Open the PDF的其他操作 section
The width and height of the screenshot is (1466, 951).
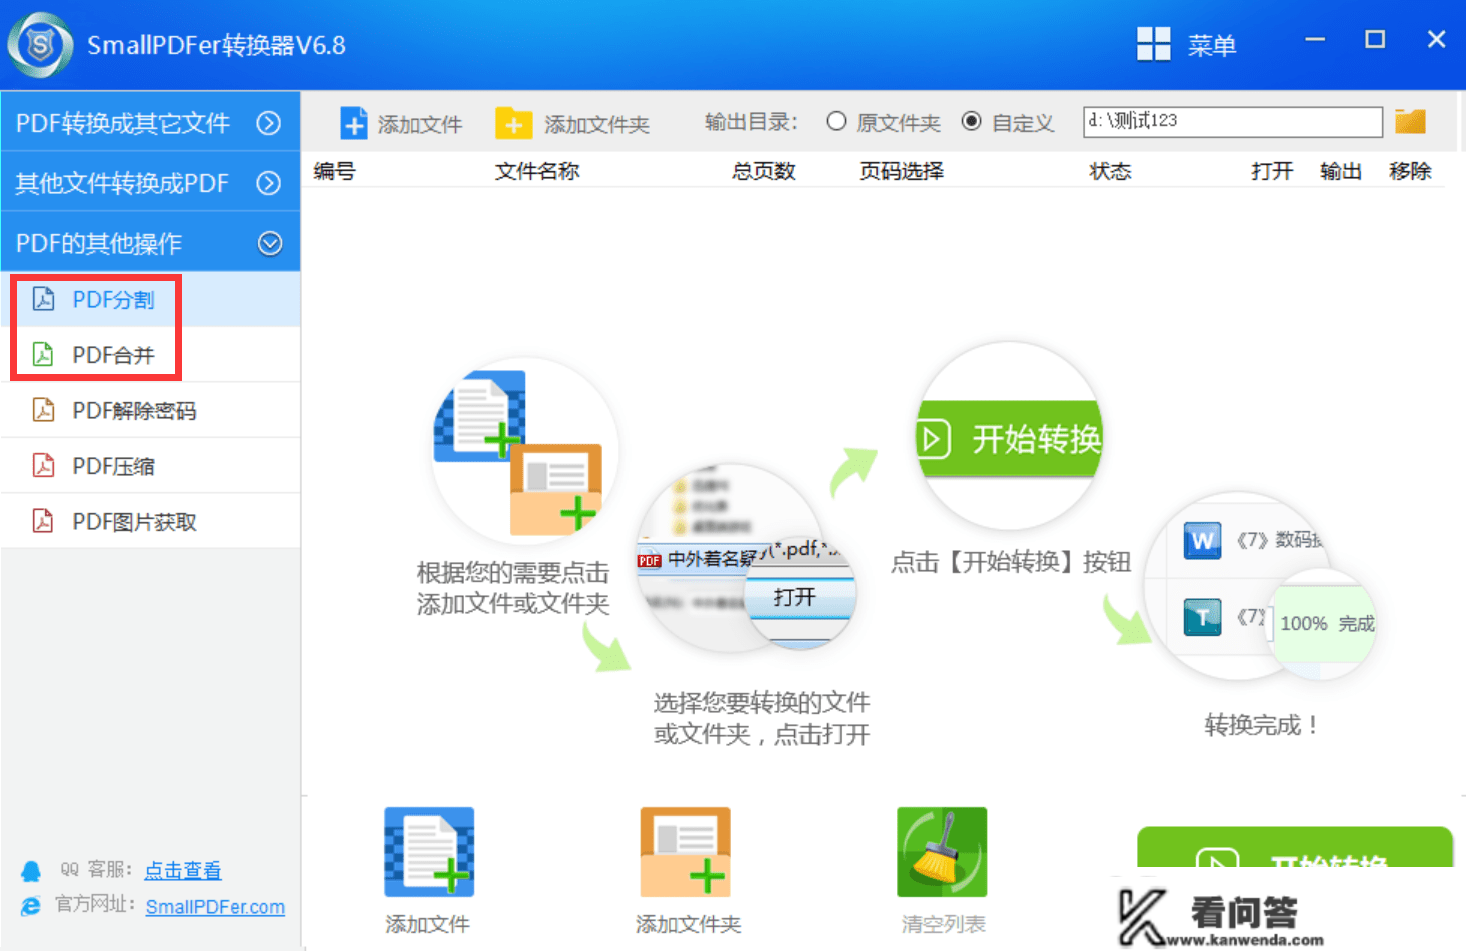[x=150, y=242]
